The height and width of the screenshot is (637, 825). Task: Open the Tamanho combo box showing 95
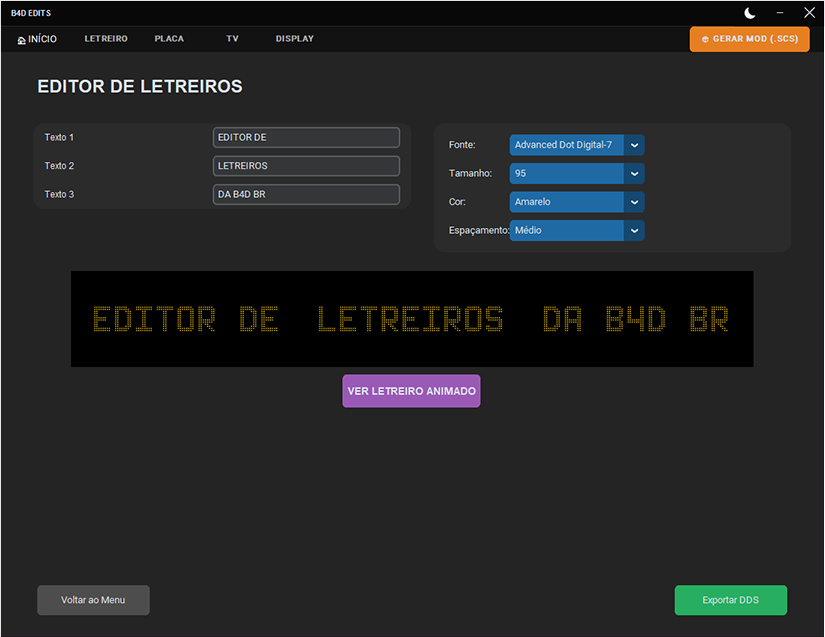(x=577, y=173)
